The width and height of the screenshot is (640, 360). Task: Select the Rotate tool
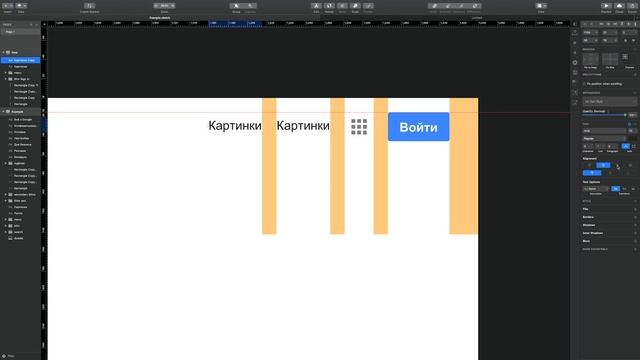(x=329, y=6)
